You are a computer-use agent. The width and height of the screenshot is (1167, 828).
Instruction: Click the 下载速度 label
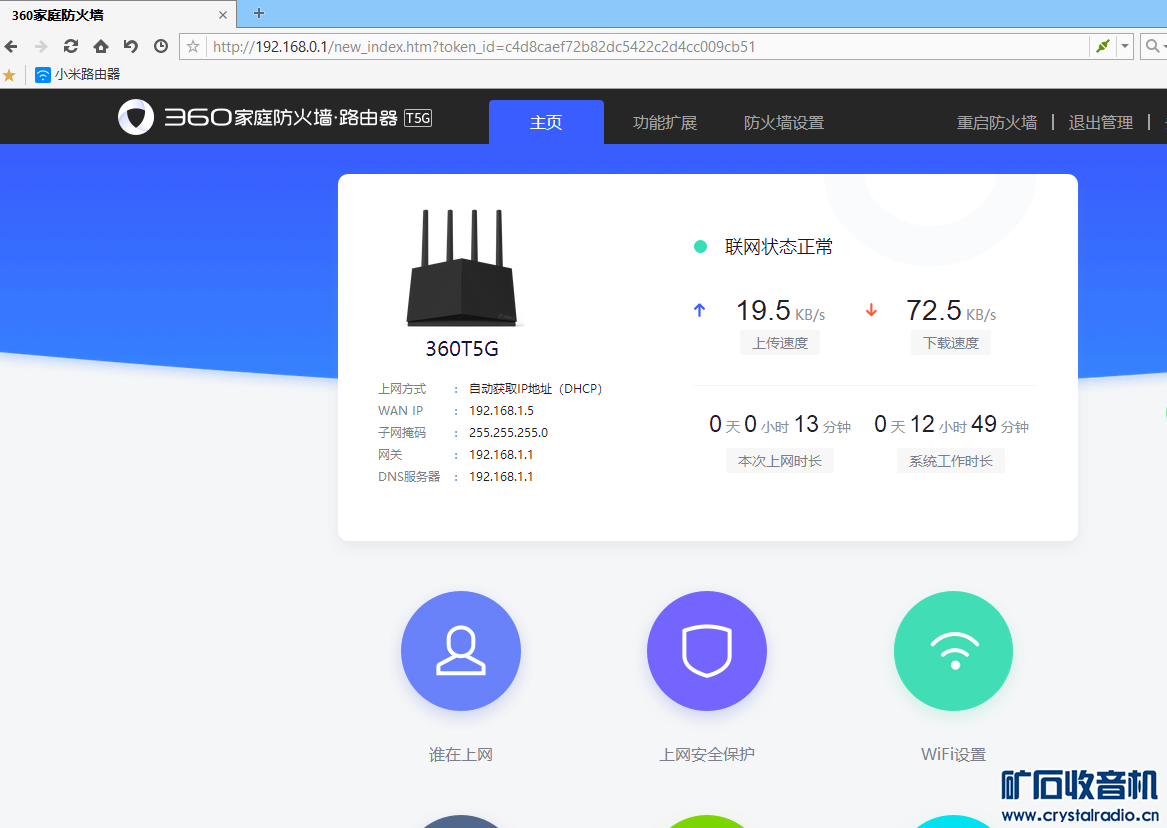[x=950, y=343]
